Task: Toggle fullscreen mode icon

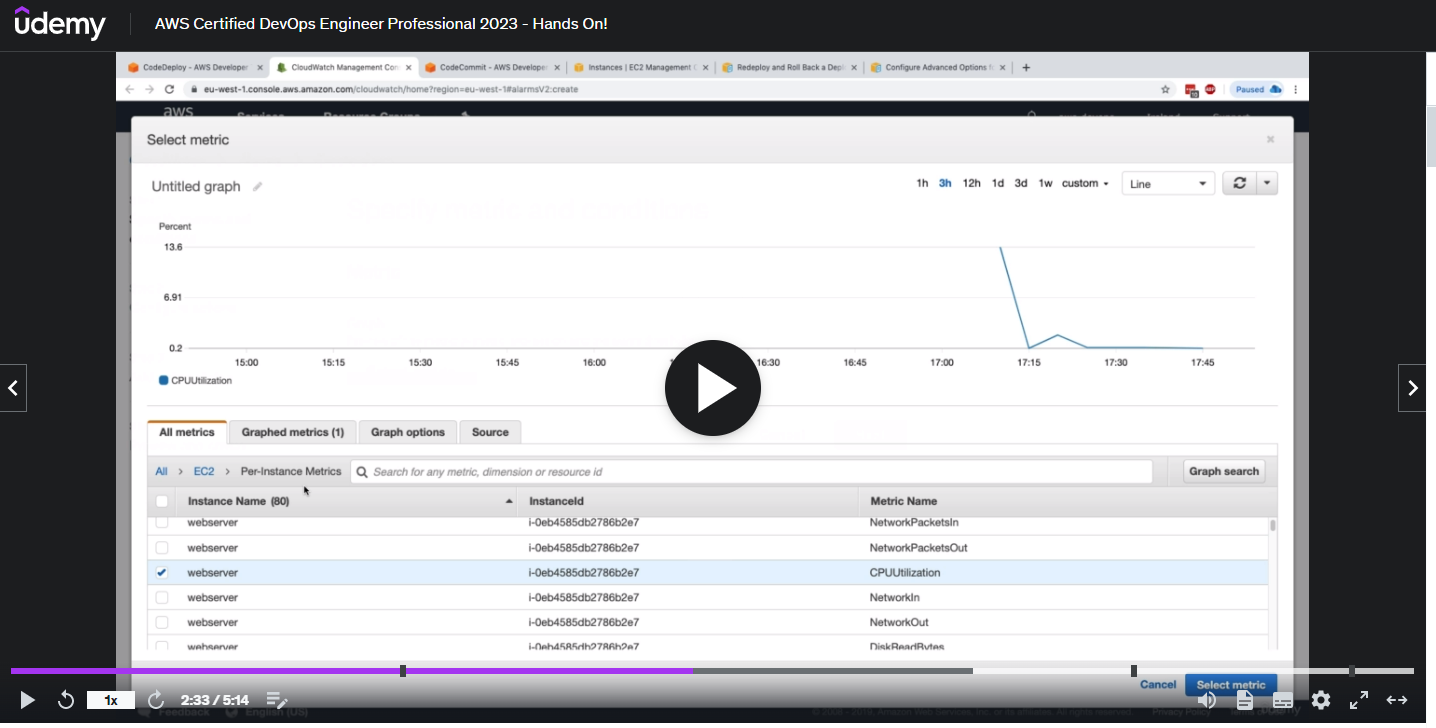Action: [x=1359, y=700]
